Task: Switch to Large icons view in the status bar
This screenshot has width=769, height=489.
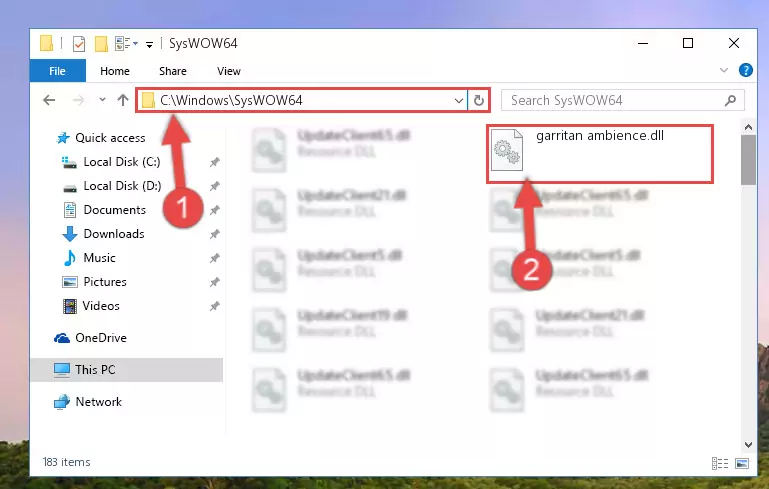Action: [742, 463]
